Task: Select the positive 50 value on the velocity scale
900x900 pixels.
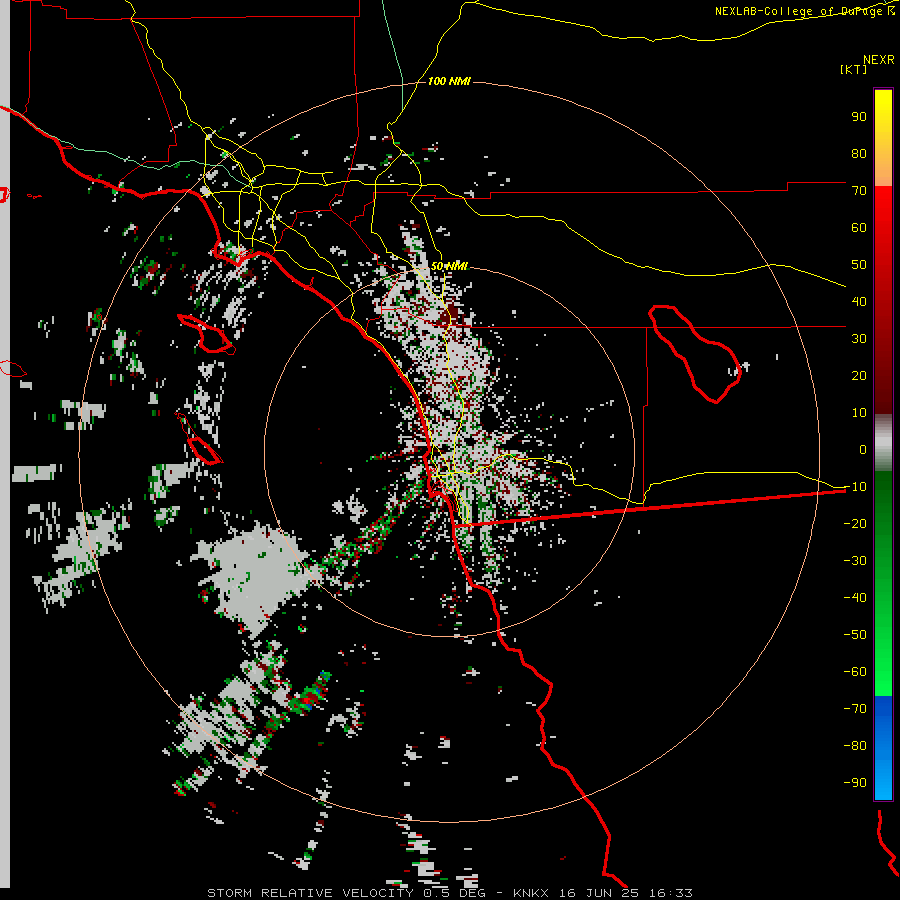Action: point(859,265)
